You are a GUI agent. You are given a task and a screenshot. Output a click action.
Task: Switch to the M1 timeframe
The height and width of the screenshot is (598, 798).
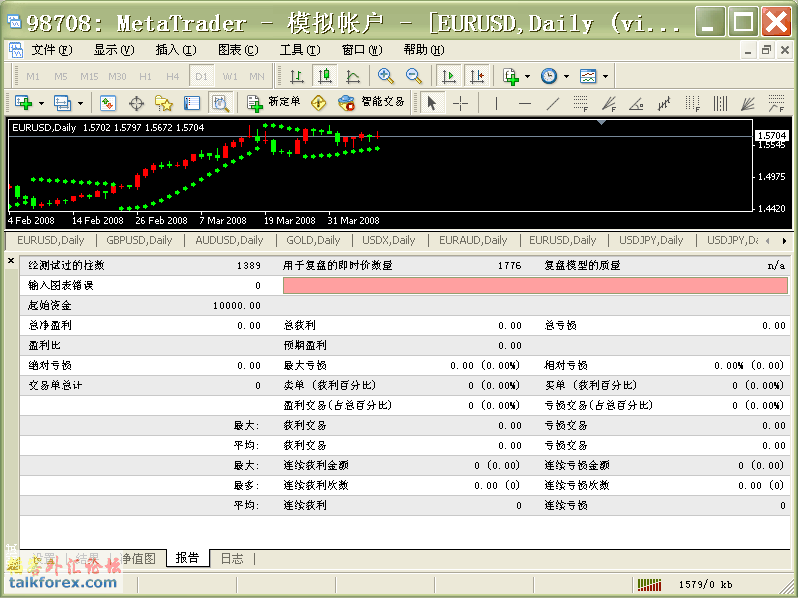click(33, 76)
